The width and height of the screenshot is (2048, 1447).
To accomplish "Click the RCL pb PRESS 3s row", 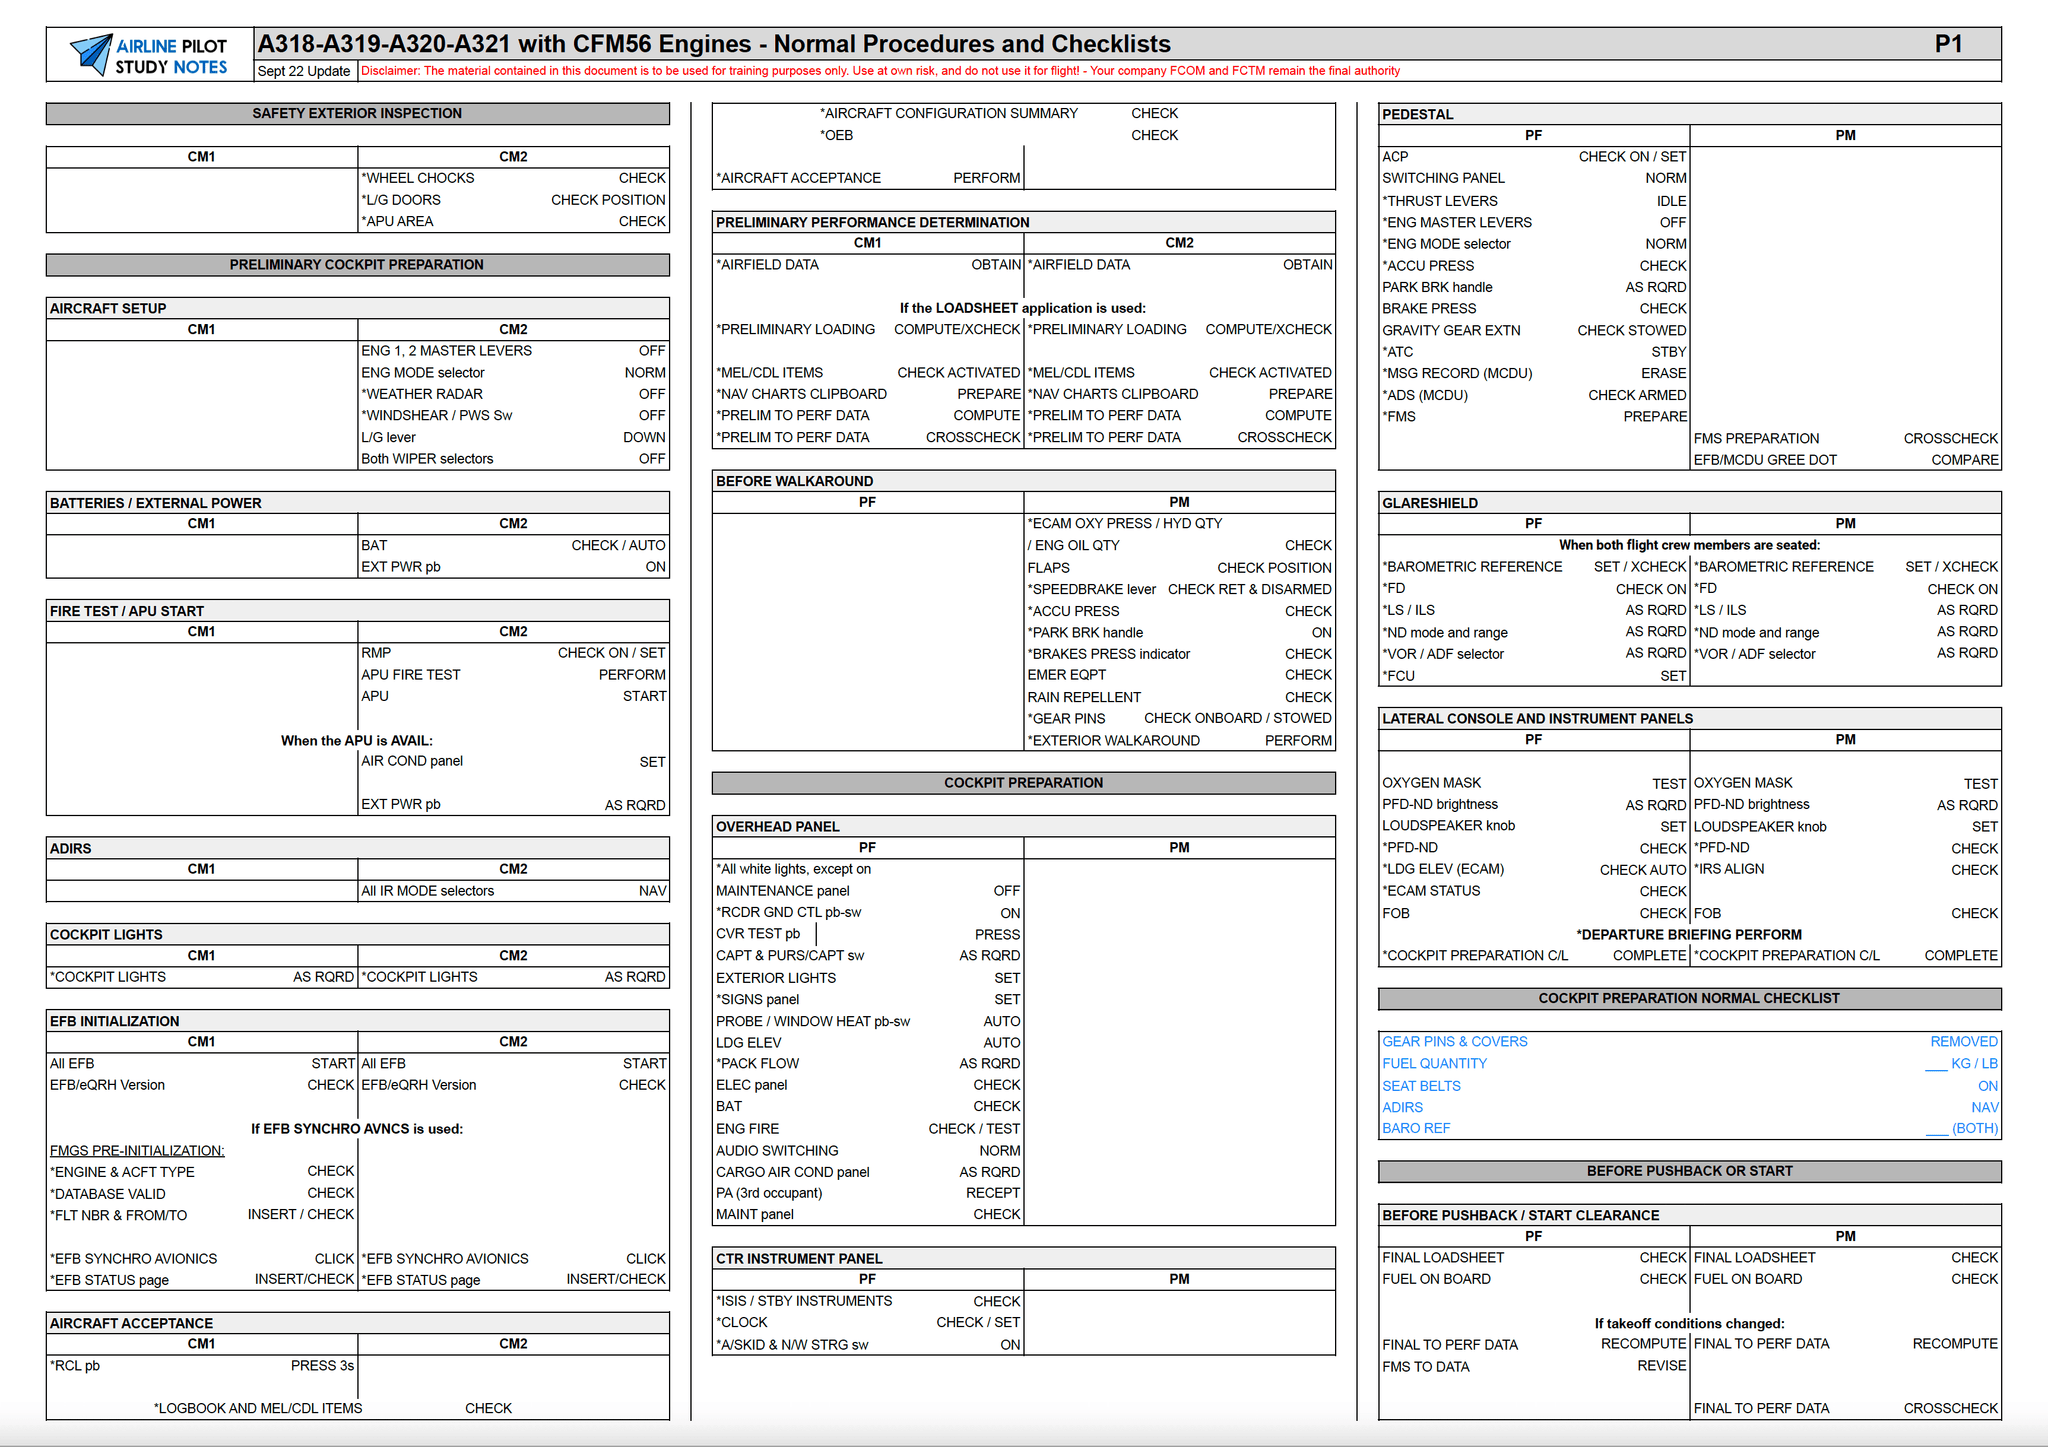I will [202, 1366].
